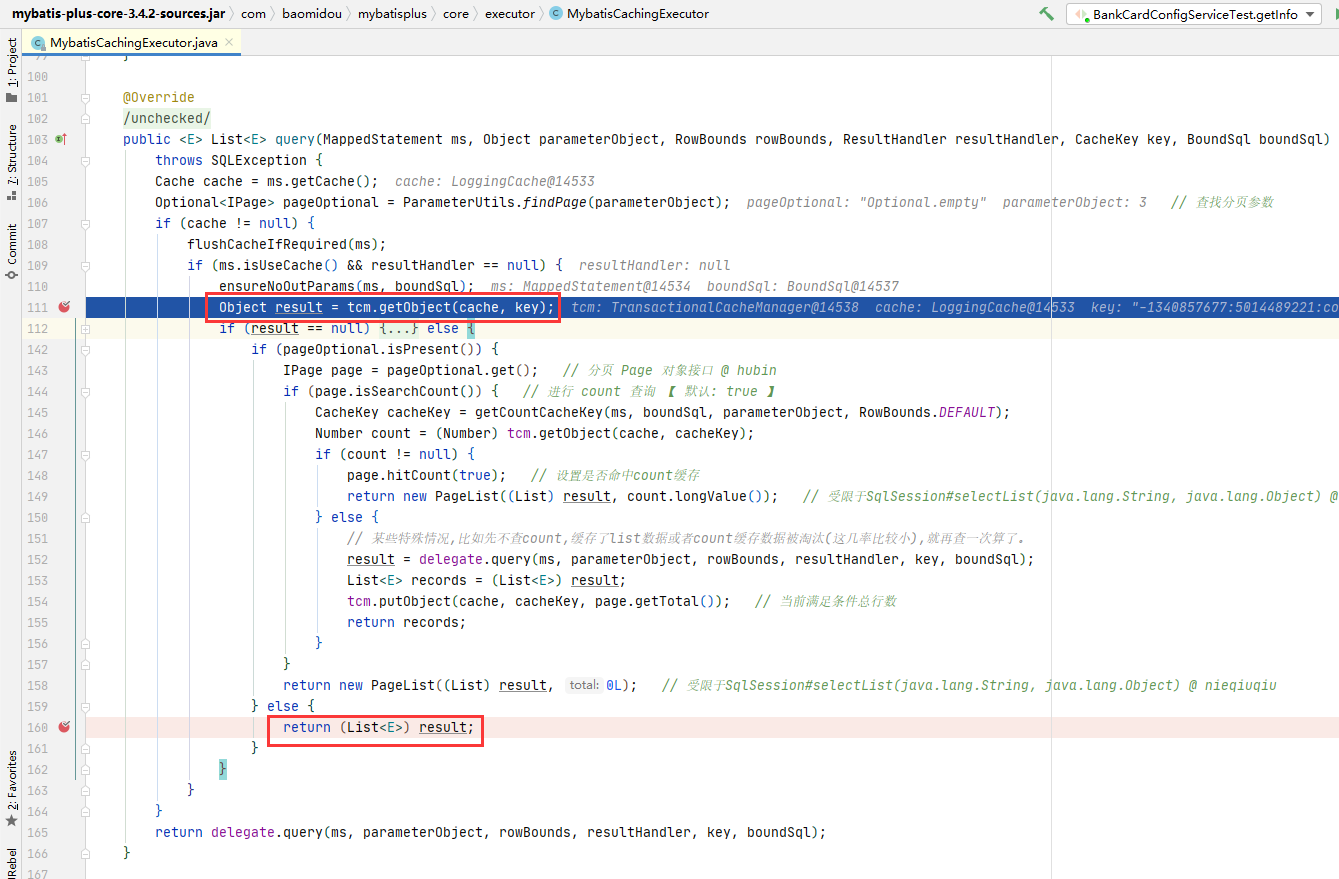Open the Rebel tool window
Screen dimensions: 1339x879
click(x=10, y=862)
